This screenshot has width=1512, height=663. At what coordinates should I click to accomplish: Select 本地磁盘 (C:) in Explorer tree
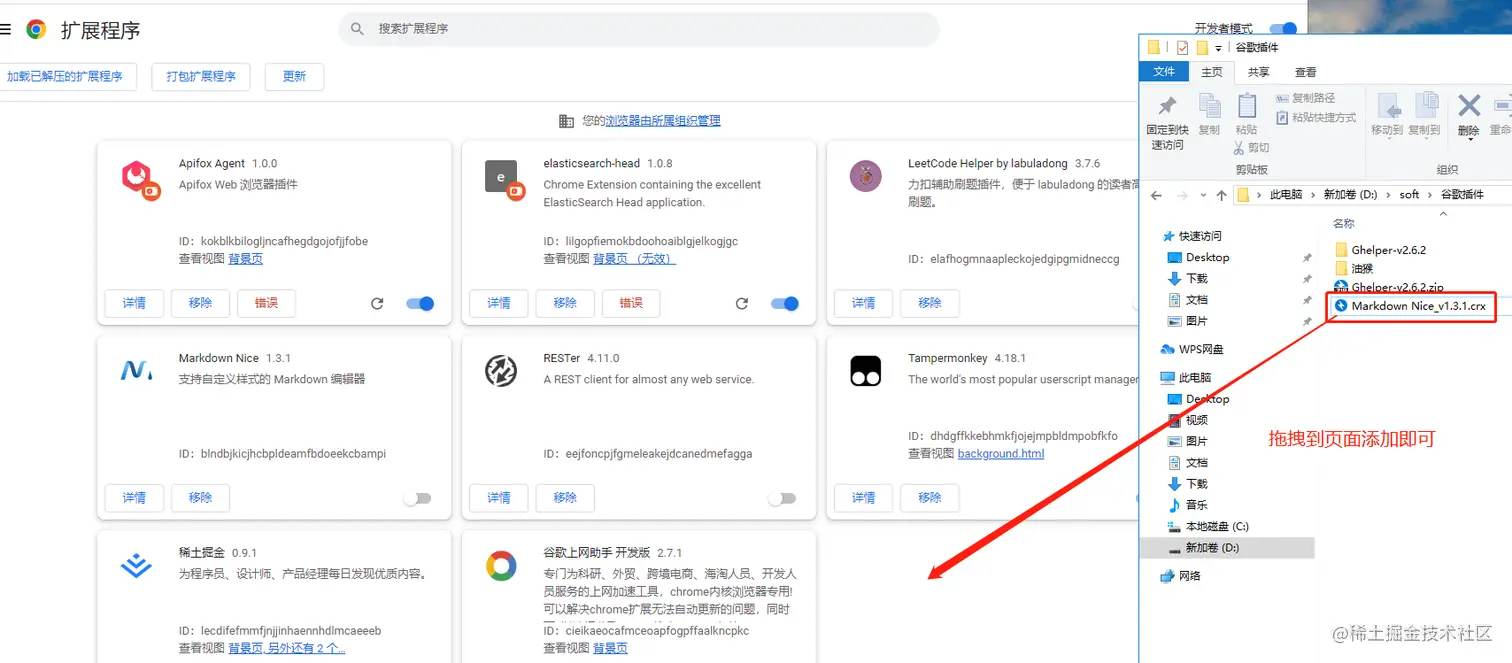(x=1208, y=527)
